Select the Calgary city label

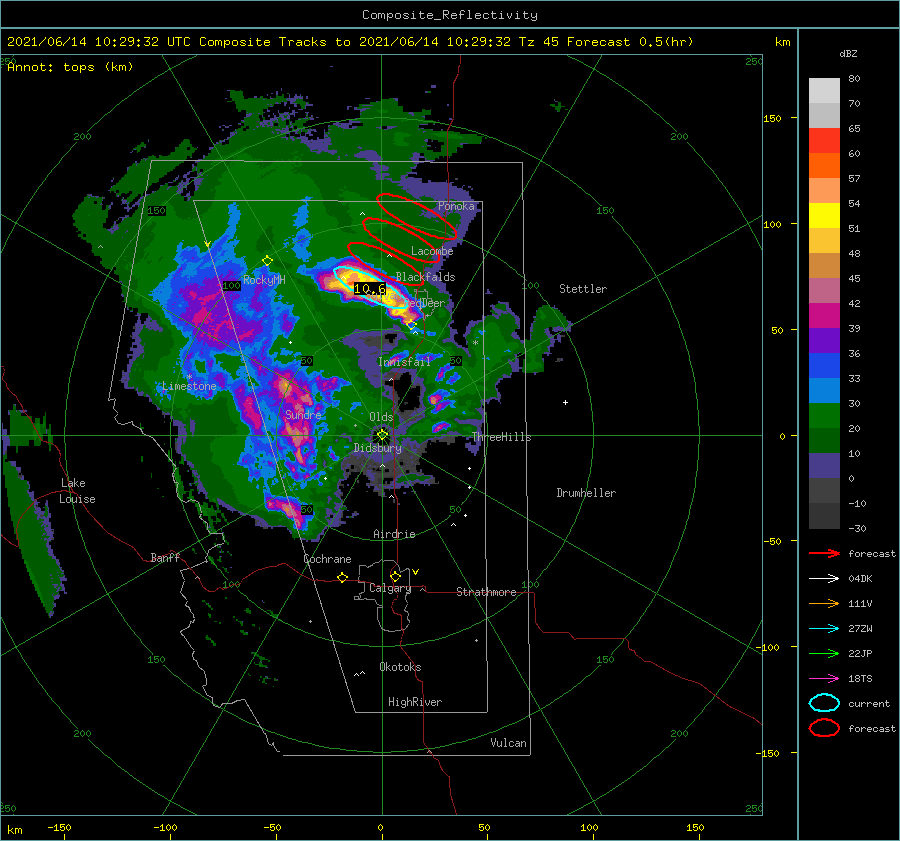click(390, 588)
